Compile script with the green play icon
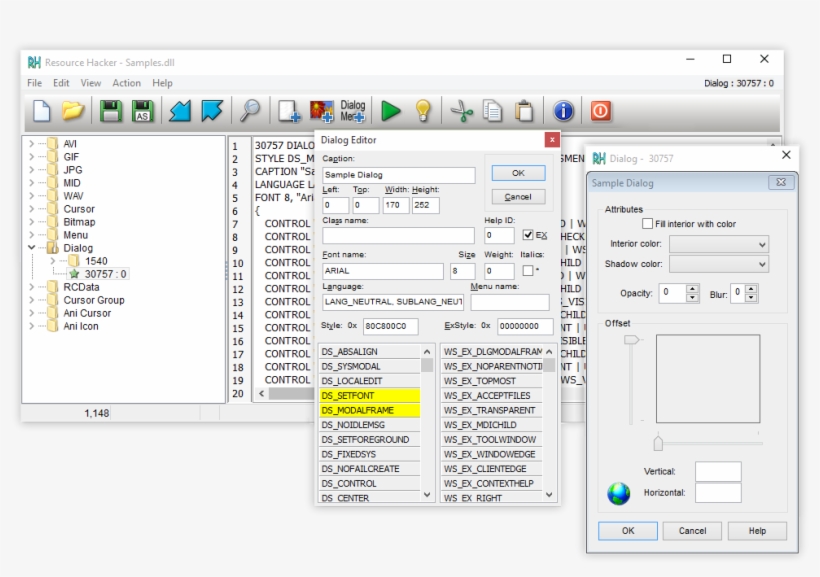Viewport: 820px width, 577px height. [391, 111]
